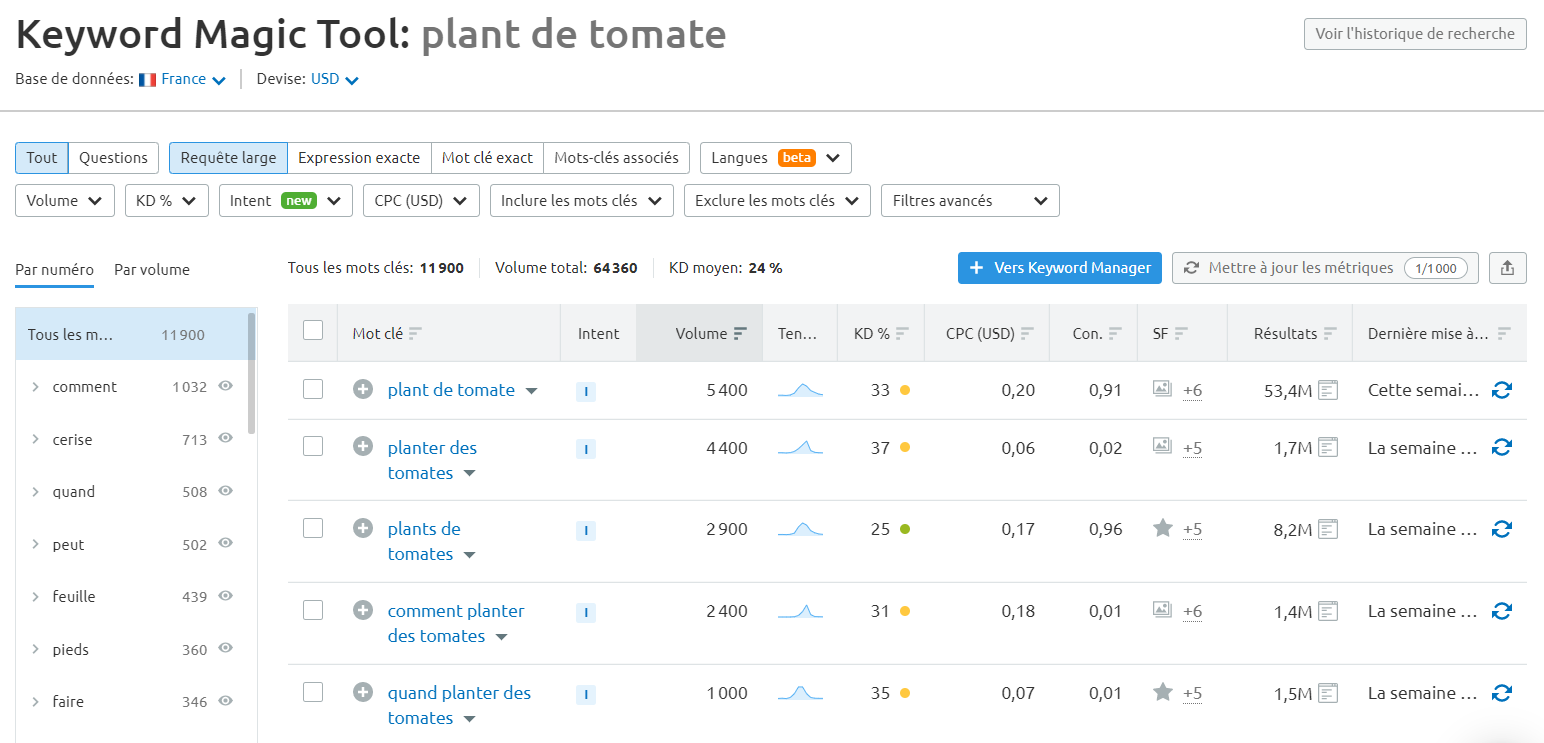Change currency from USD dropdown

click(x=334, y=79)
